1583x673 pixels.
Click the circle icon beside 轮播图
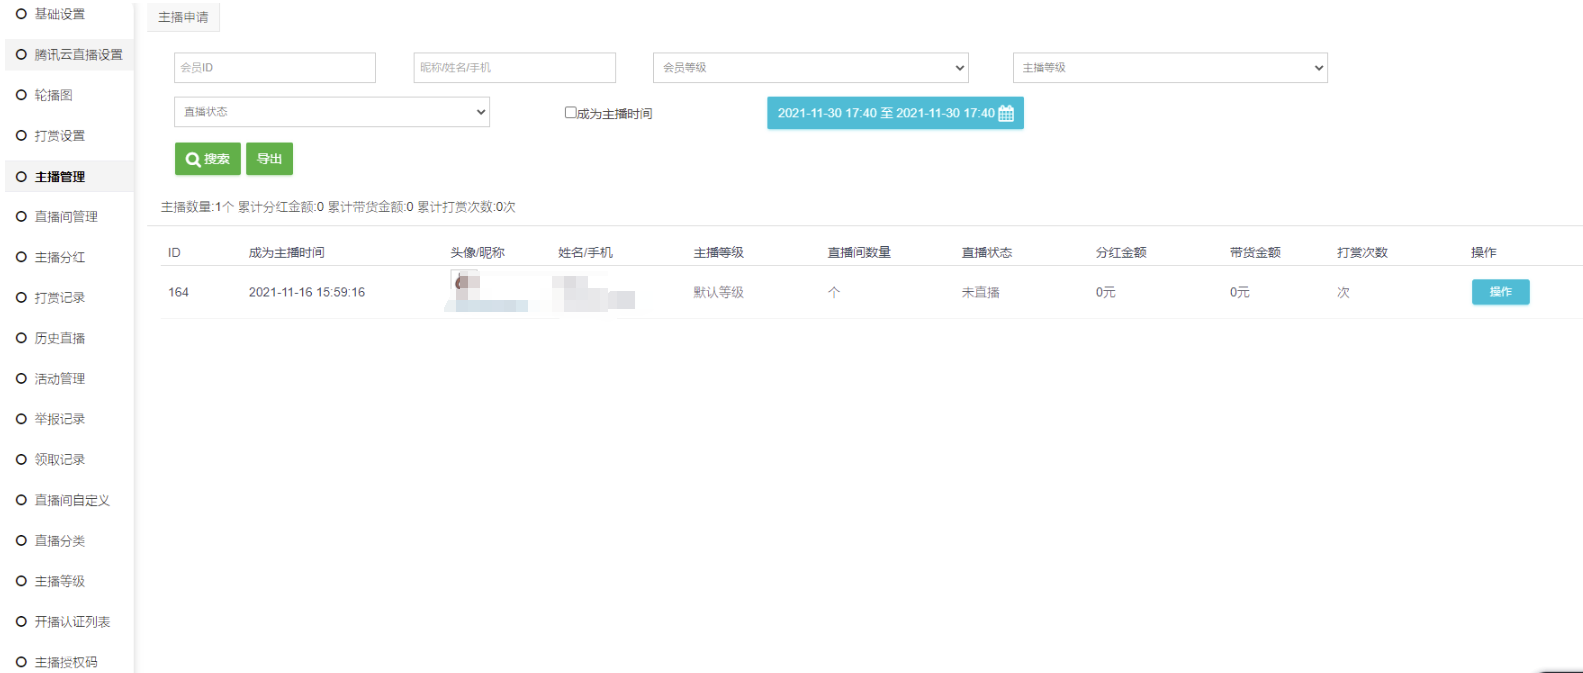tap(21, 95)
